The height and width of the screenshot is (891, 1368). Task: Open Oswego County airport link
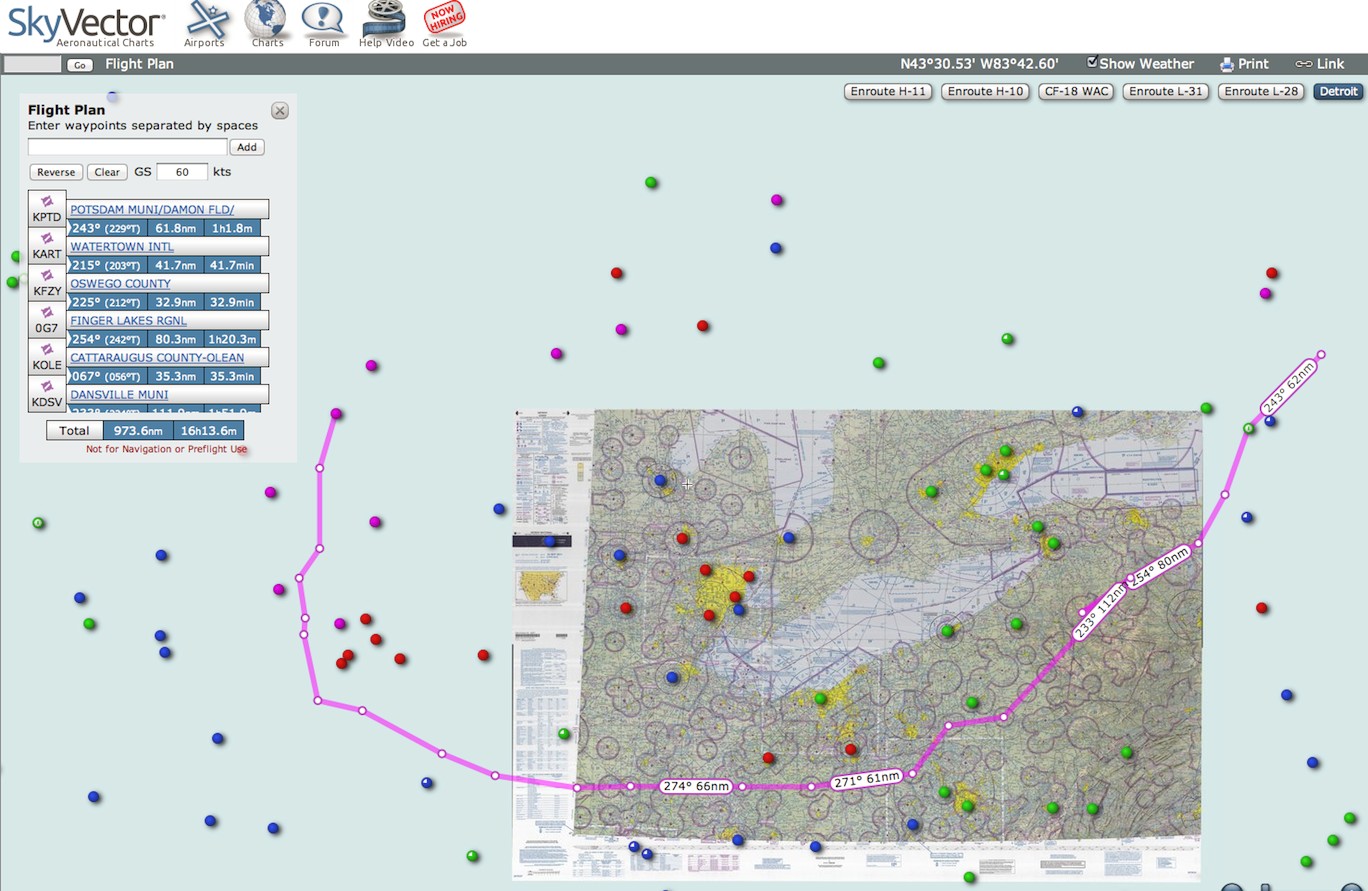pos(120,283)
